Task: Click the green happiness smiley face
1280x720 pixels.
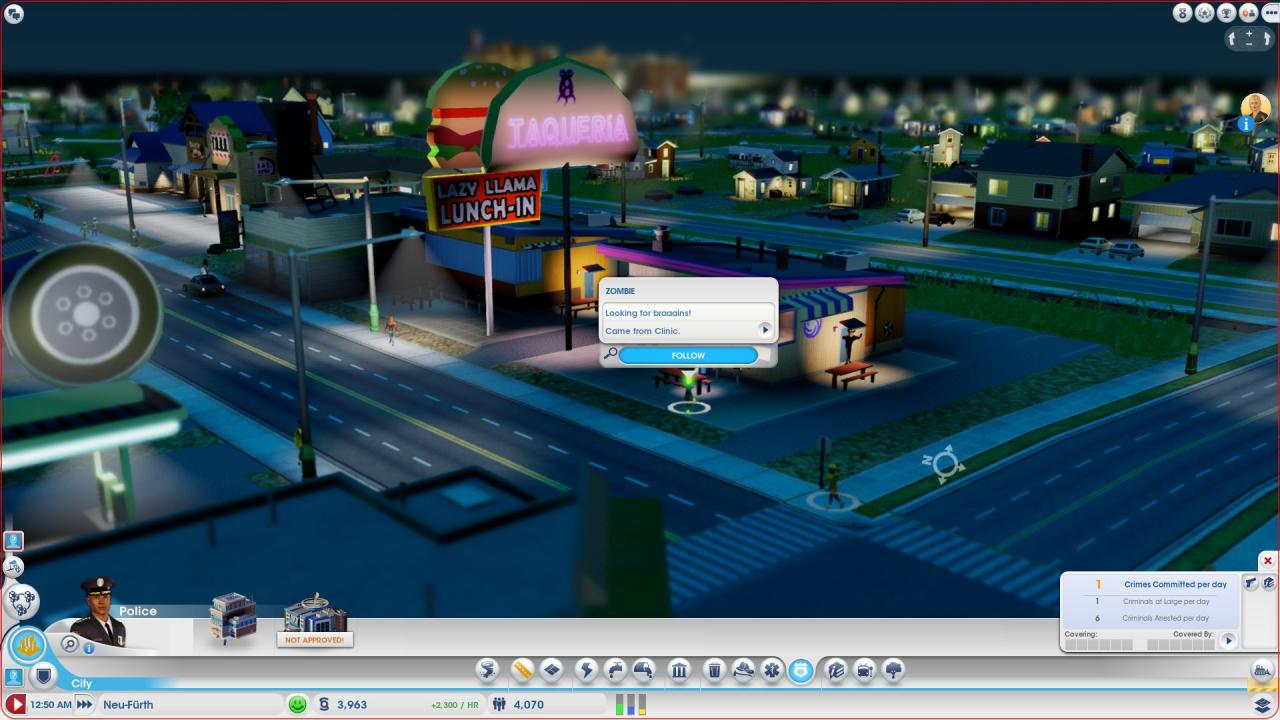Action: [297, 704]
